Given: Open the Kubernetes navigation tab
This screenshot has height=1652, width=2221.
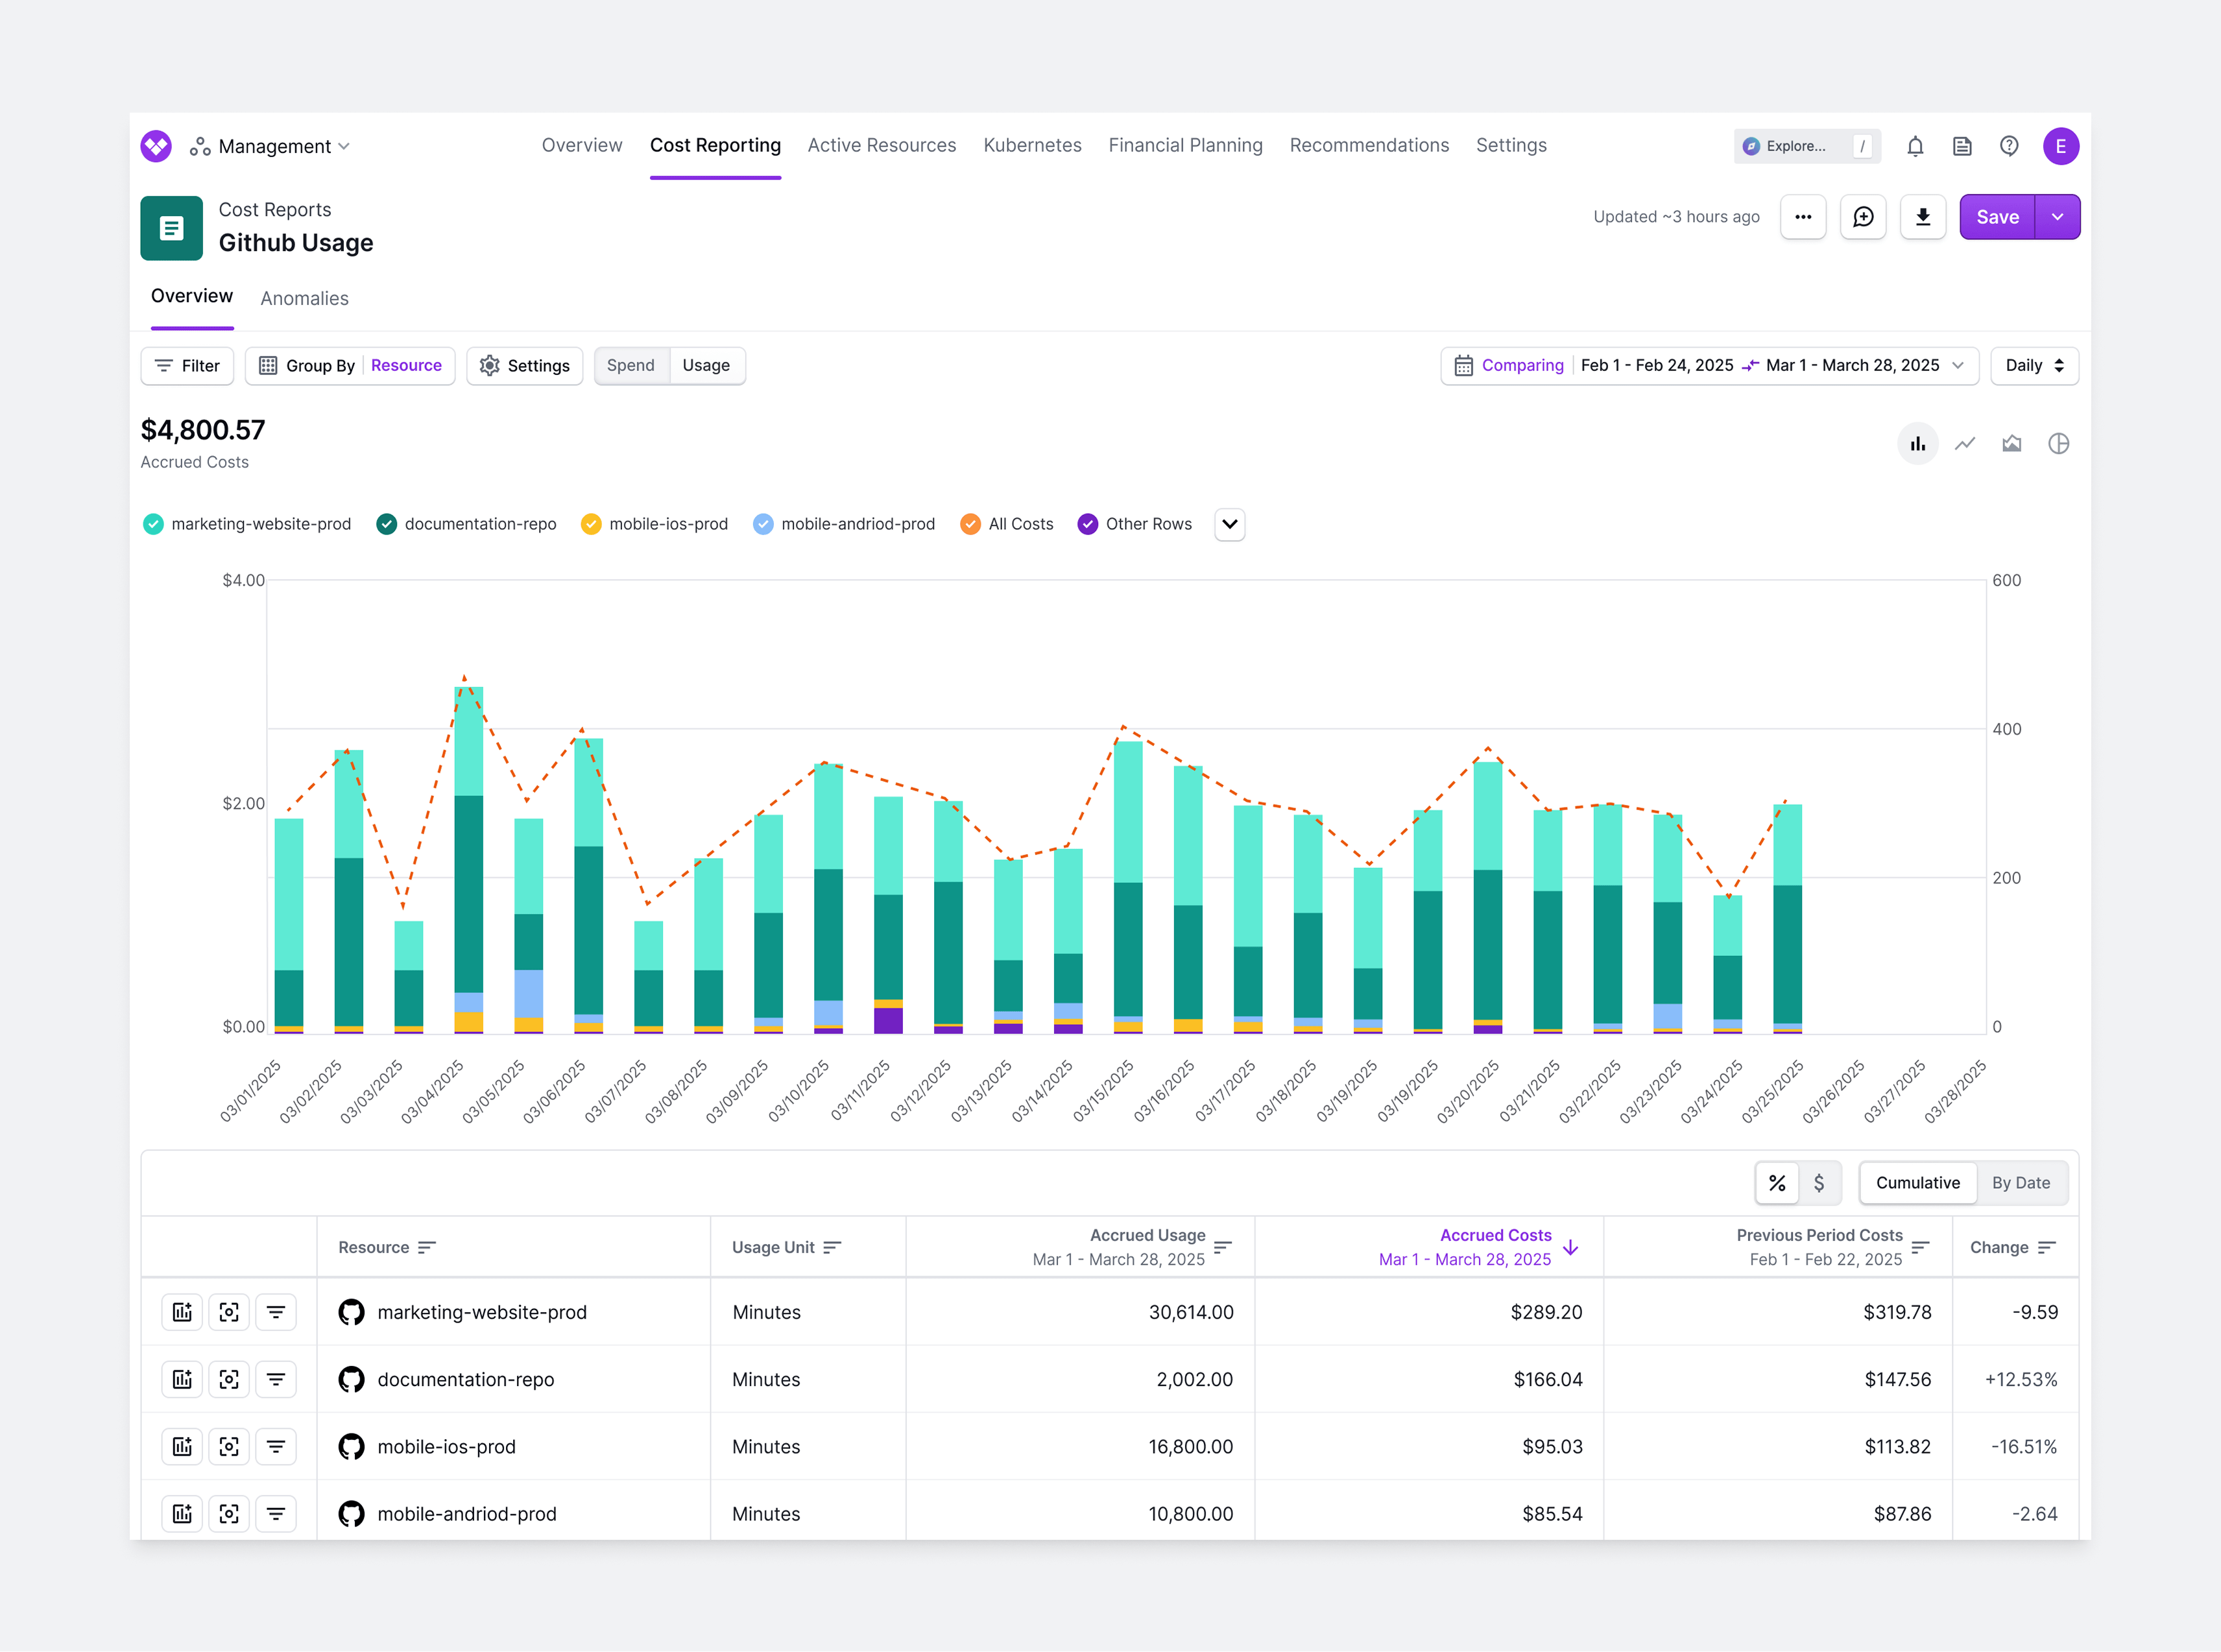Looking at the screenshot, I should 1032,146.
